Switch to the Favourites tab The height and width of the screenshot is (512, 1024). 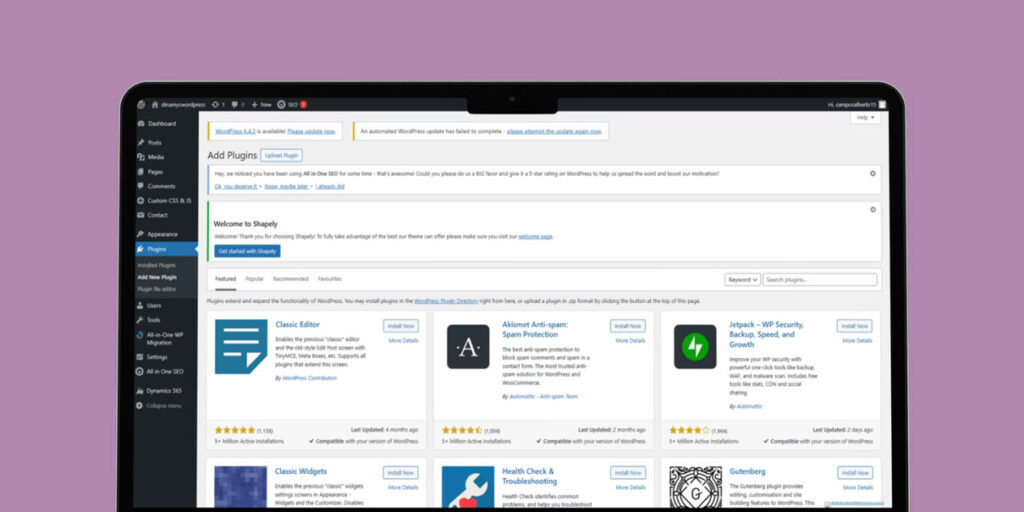[330, 279]
